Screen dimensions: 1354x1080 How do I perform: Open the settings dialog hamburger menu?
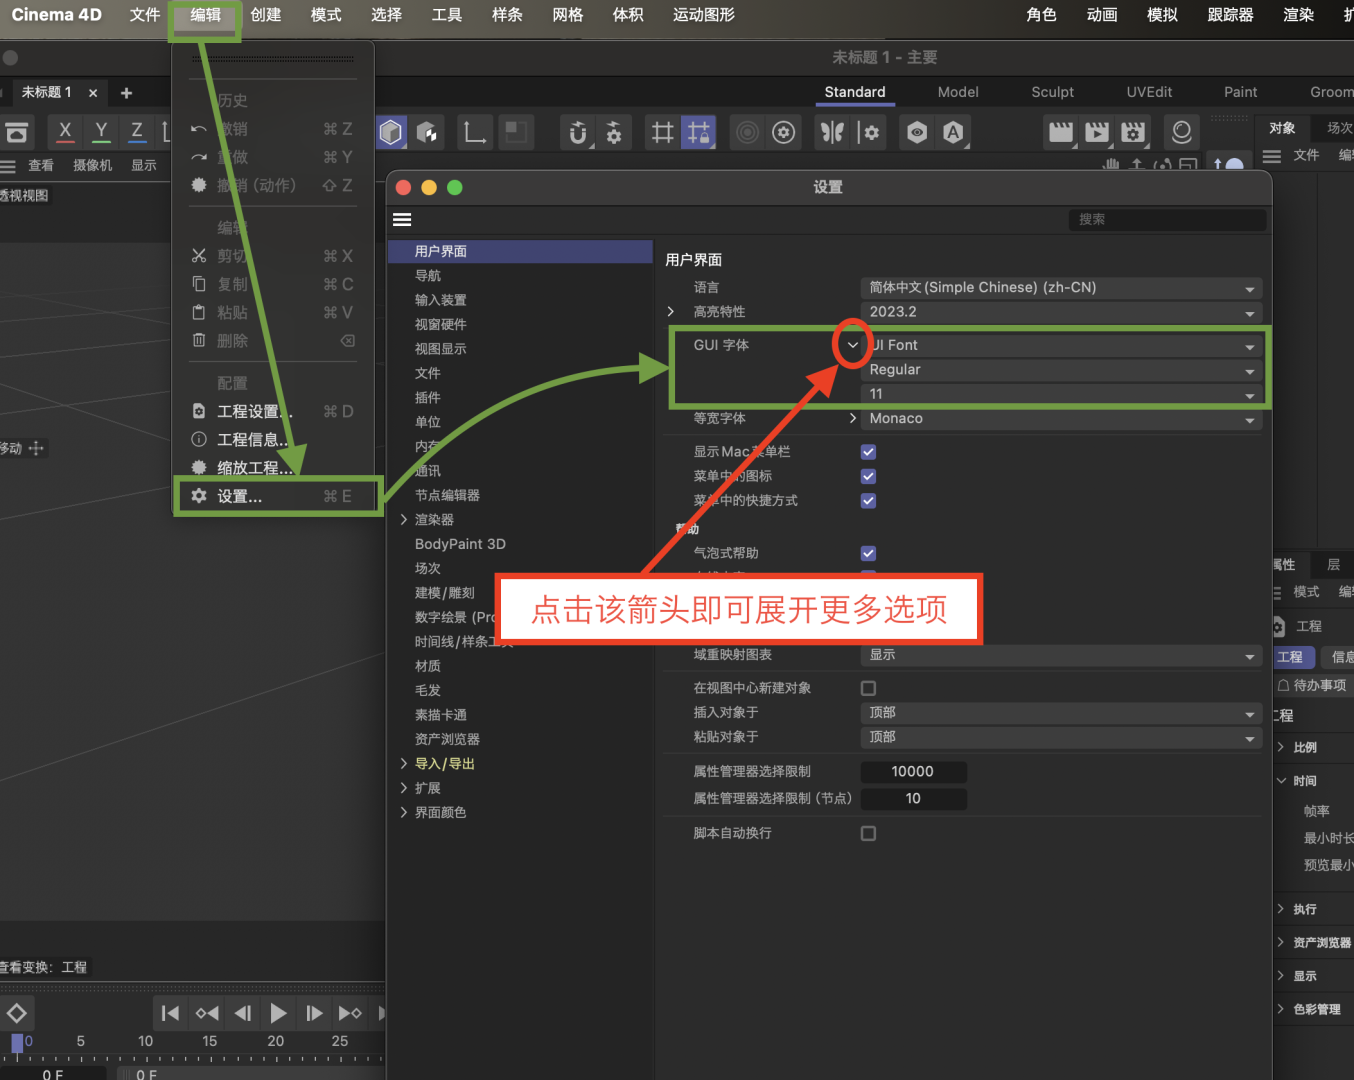point(402,220)
